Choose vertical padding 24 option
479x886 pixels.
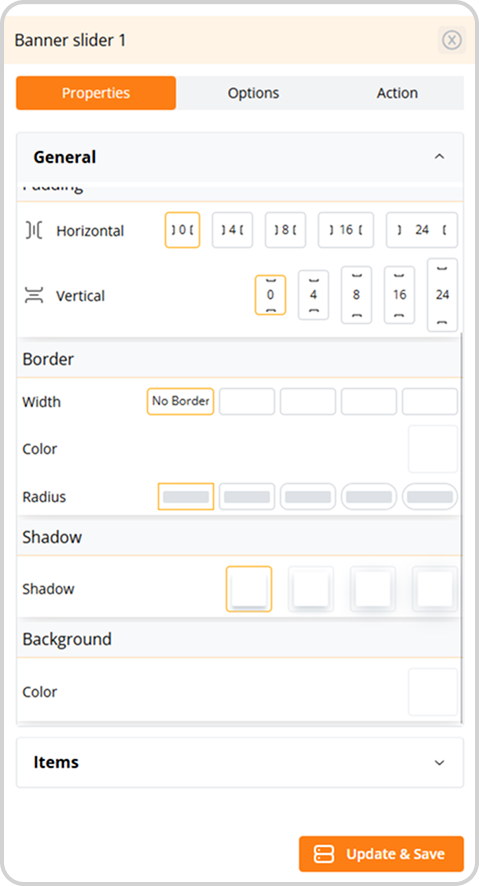pyautogui.click(x=442, y=295)
